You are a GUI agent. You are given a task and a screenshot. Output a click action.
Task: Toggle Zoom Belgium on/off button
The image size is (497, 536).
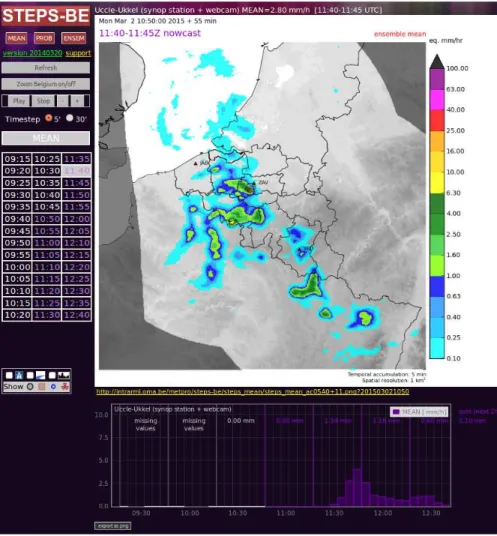46,84
